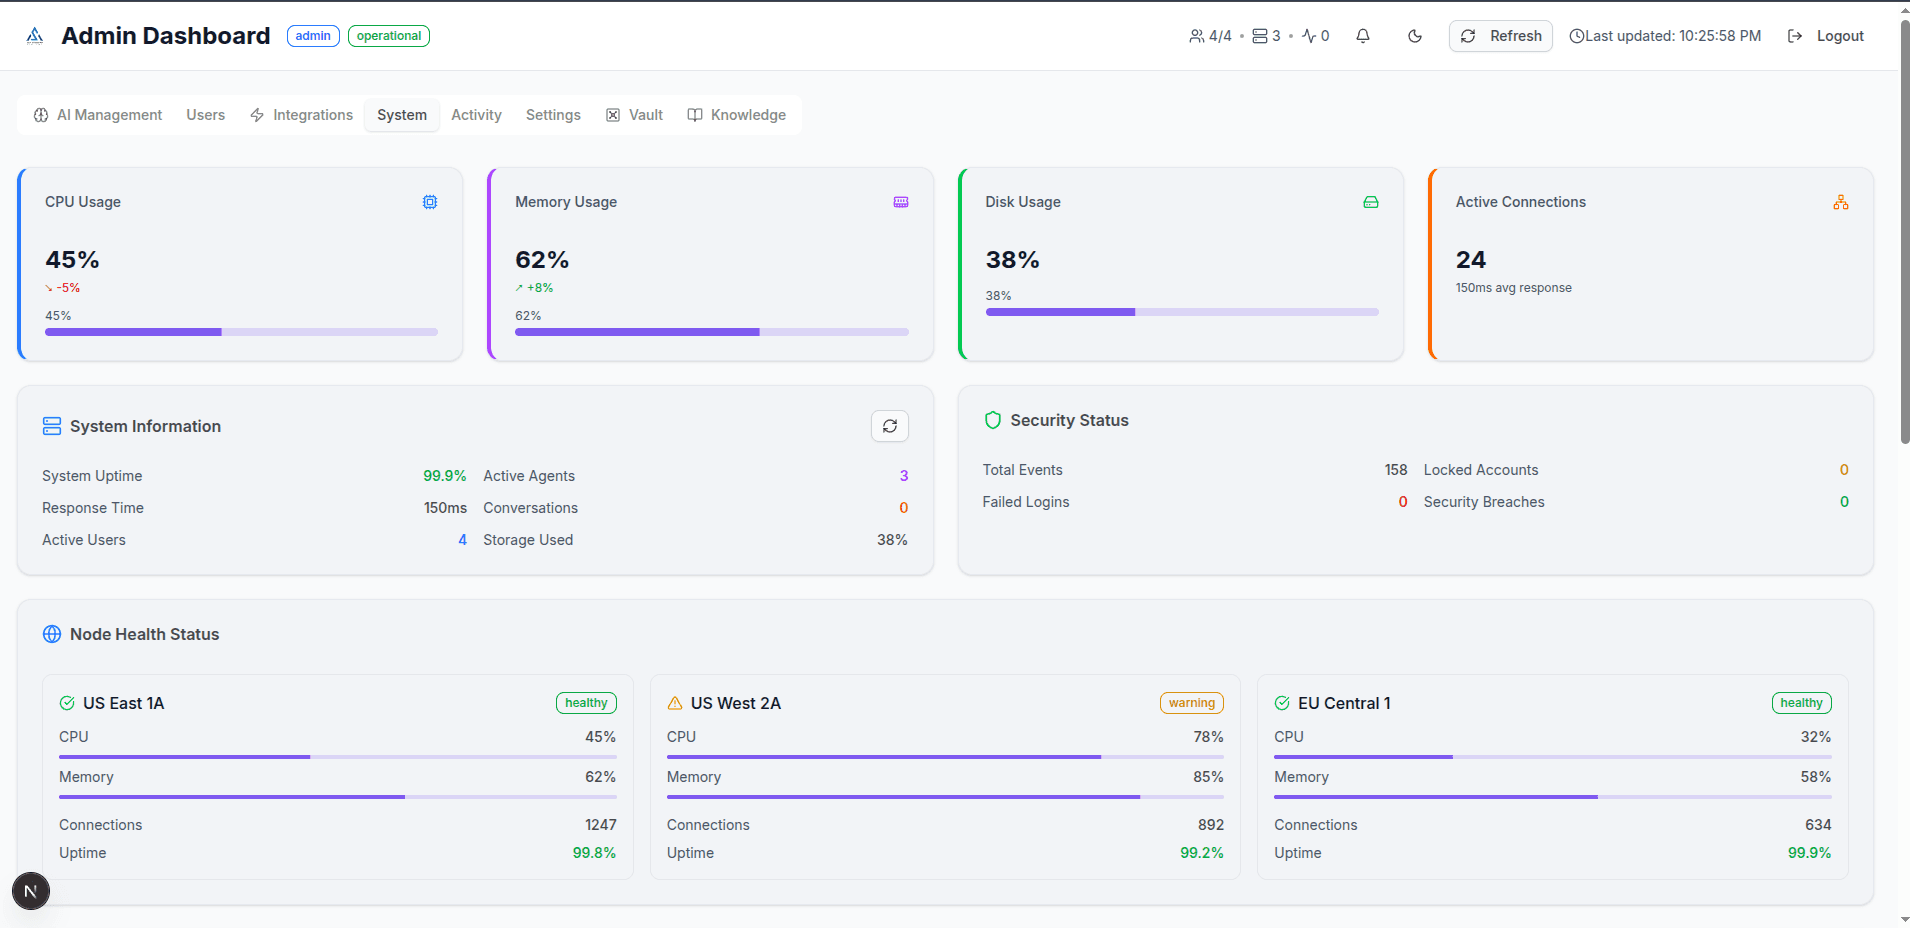Screen dimensions: 1910x928
Task: Click the Logout button
Action: (1826, 36)
